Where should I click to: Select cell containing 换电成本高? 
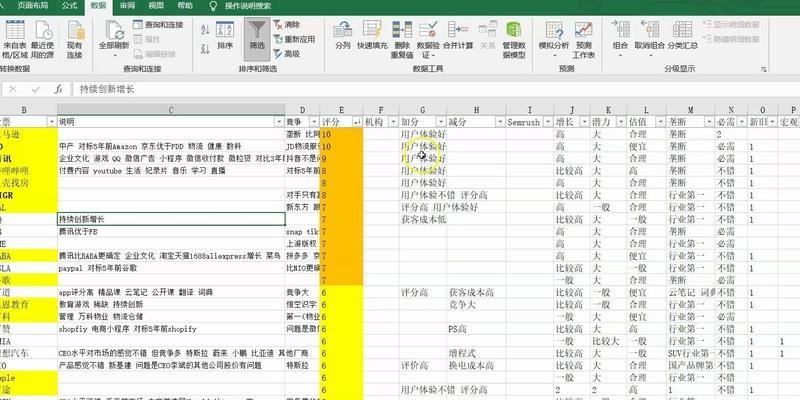pos(476,366)
